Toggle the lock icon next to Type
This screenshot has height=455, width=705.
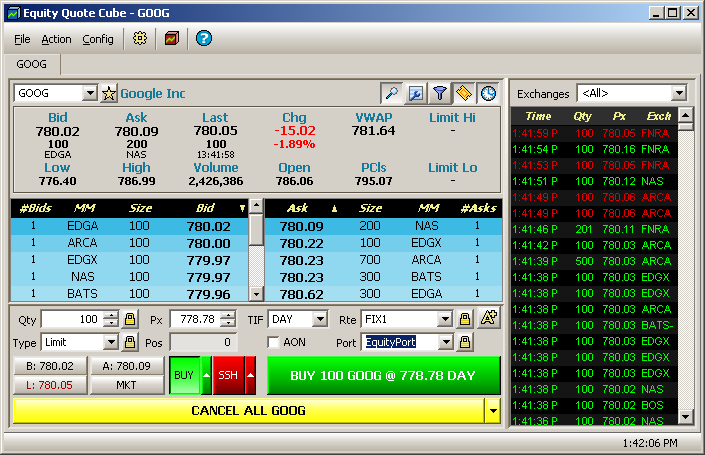[130, 343]
